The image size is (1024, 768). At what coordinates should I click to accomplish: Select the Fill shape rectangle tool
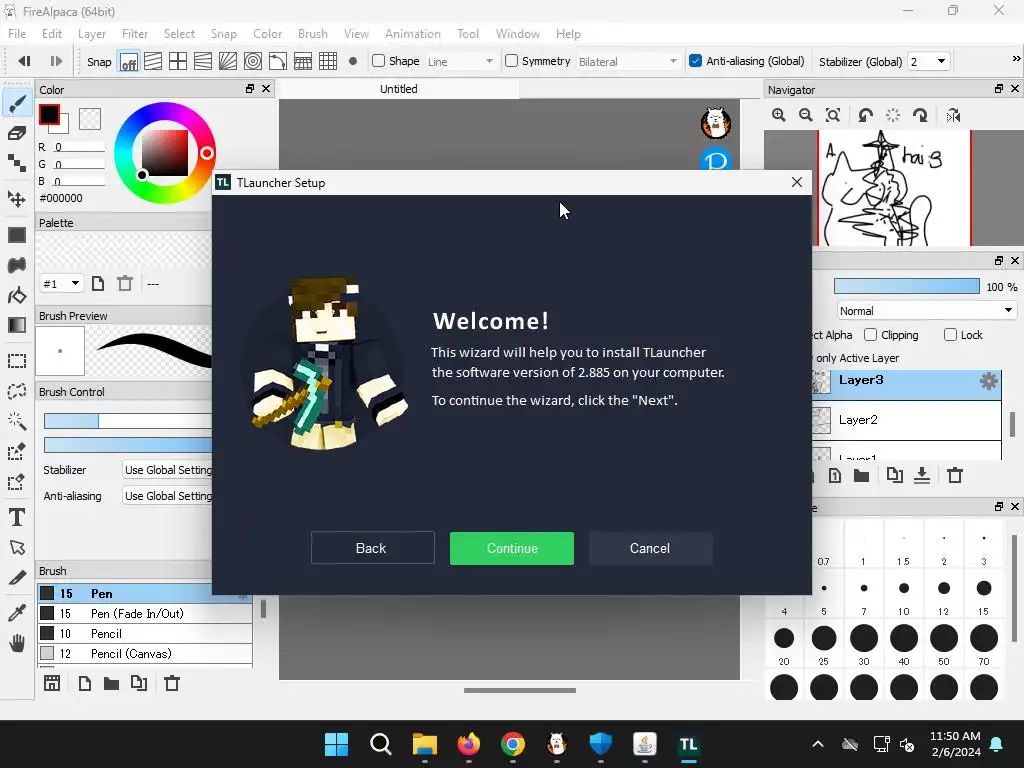[x=17, y=235]
